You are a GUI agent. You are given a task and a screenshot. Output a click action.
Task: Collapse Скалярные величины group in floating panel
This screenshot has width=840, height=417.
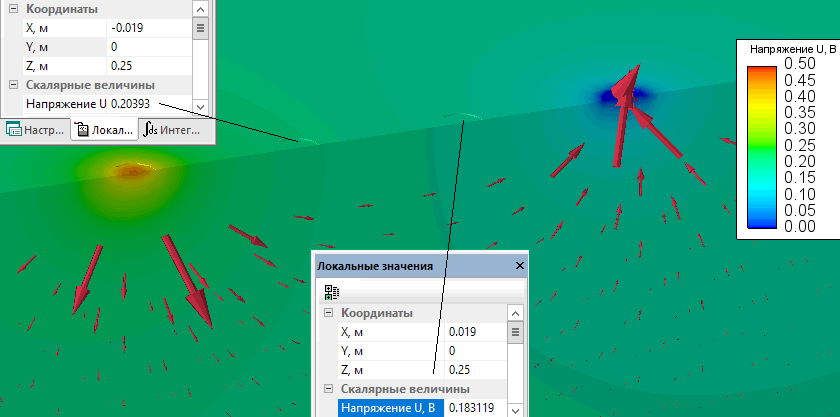tap(326, 389)
